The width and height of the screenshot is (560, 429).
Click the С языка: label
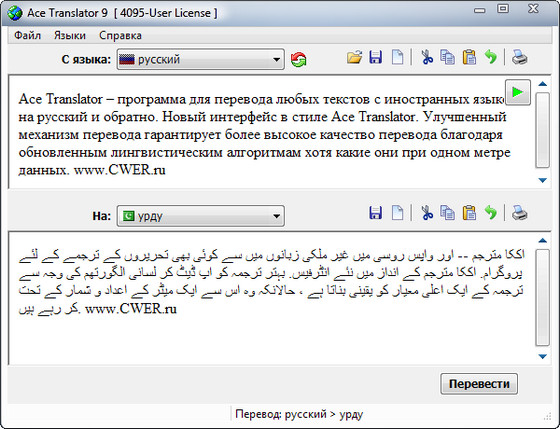tap(86, 59)
